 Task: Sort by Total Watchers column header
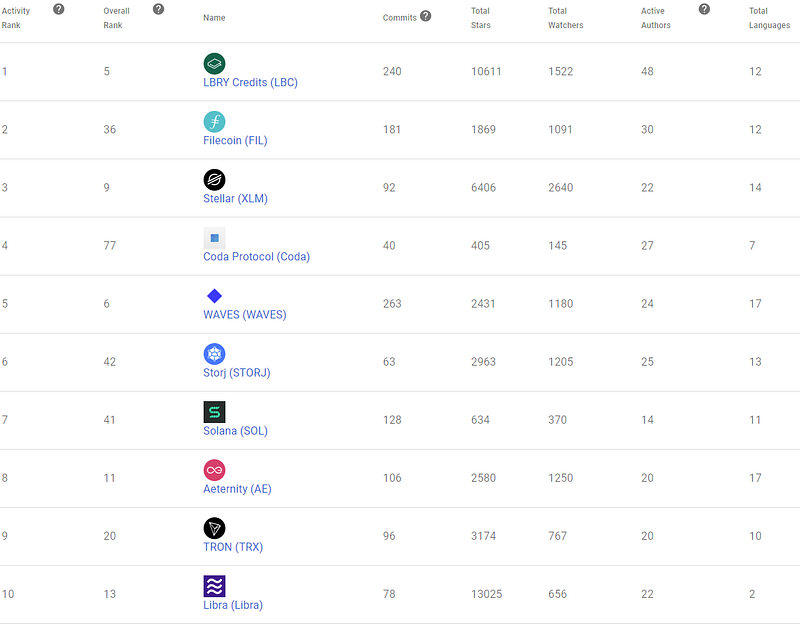565,17
